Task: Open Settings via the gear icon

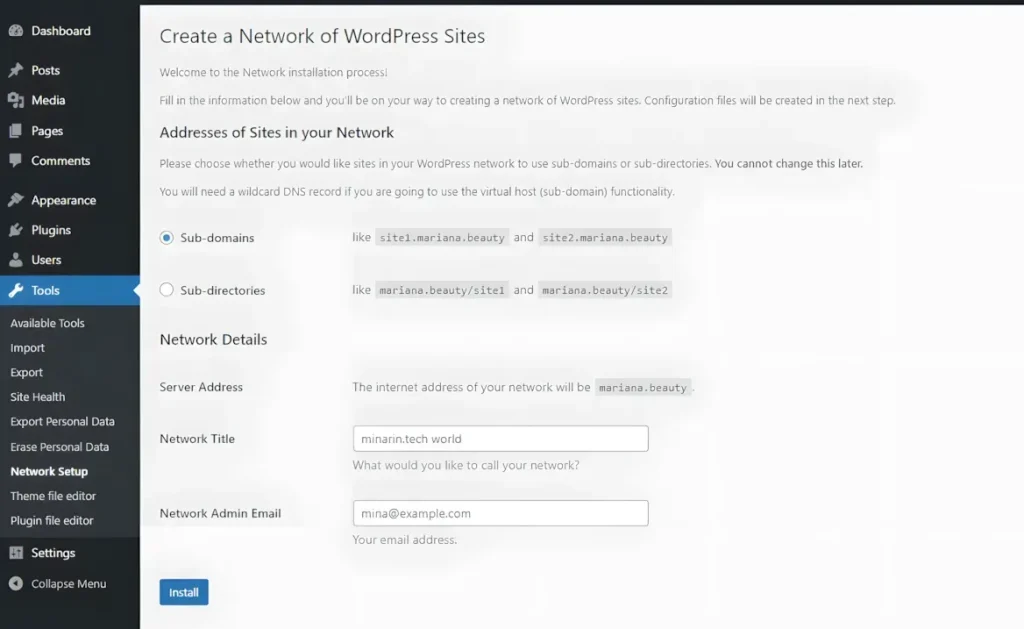Action: 15,552
